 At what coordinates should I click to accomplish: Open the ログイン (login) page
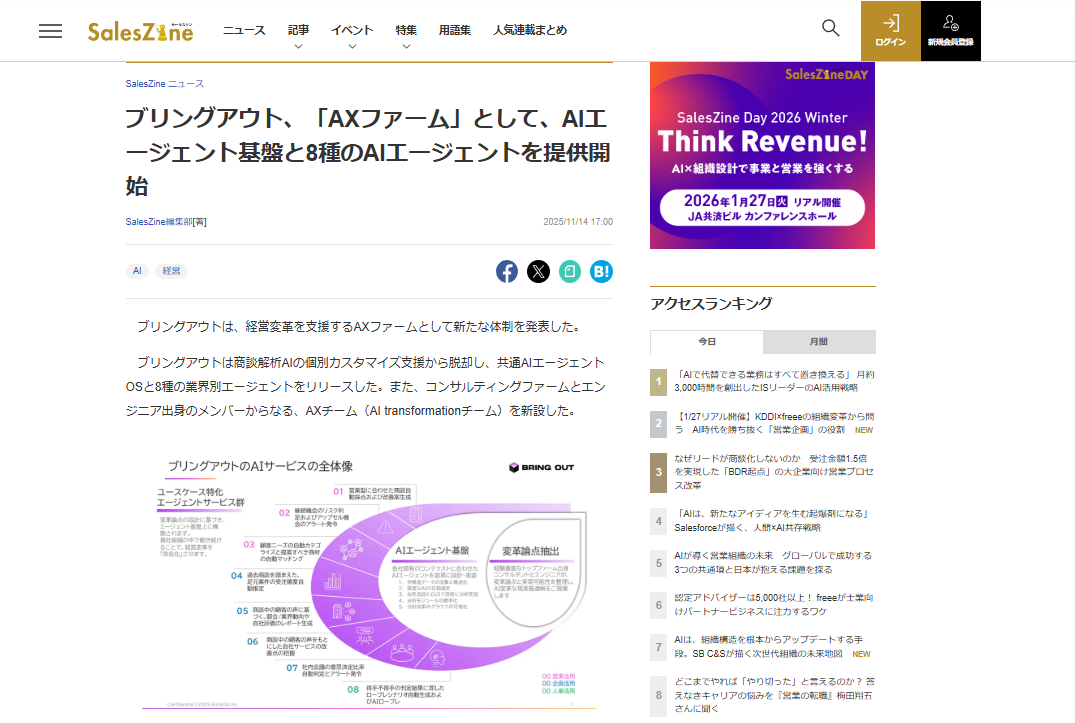(x=890, y=31)
